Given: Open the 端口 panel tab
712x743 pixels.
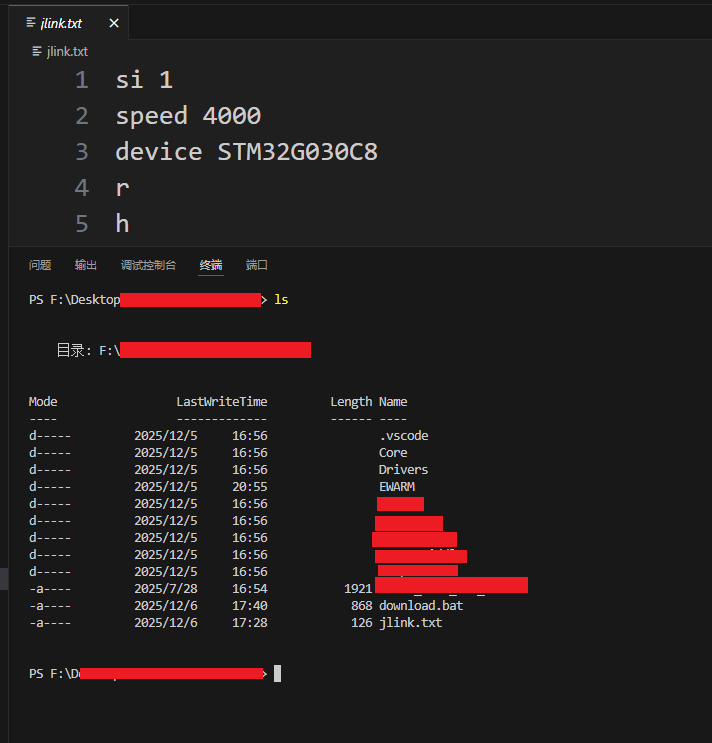Looking at the screenshot, I should pyautogui.click(x=257, y=265).
